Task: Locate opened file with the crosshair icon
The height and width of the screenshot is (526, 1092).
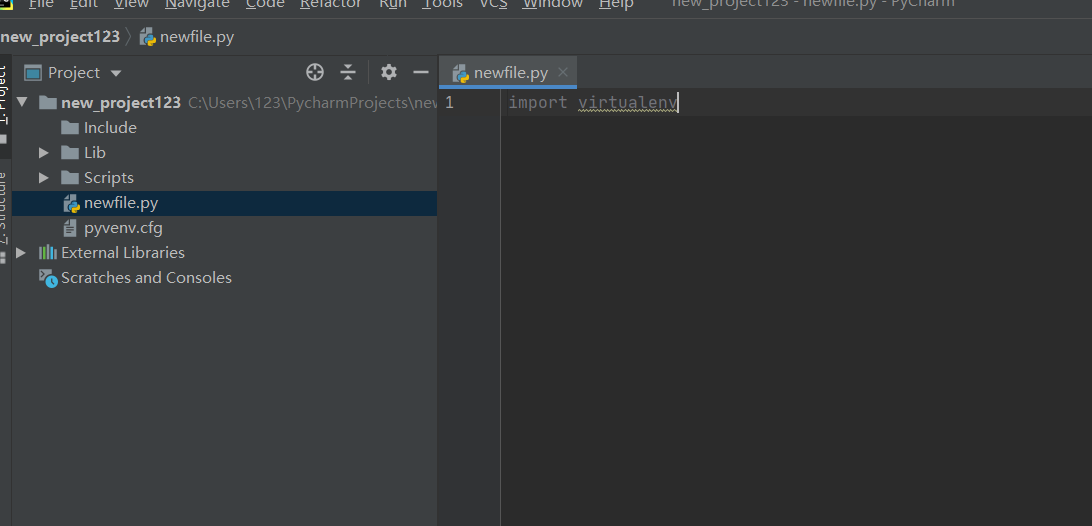Action: point(315,72)
